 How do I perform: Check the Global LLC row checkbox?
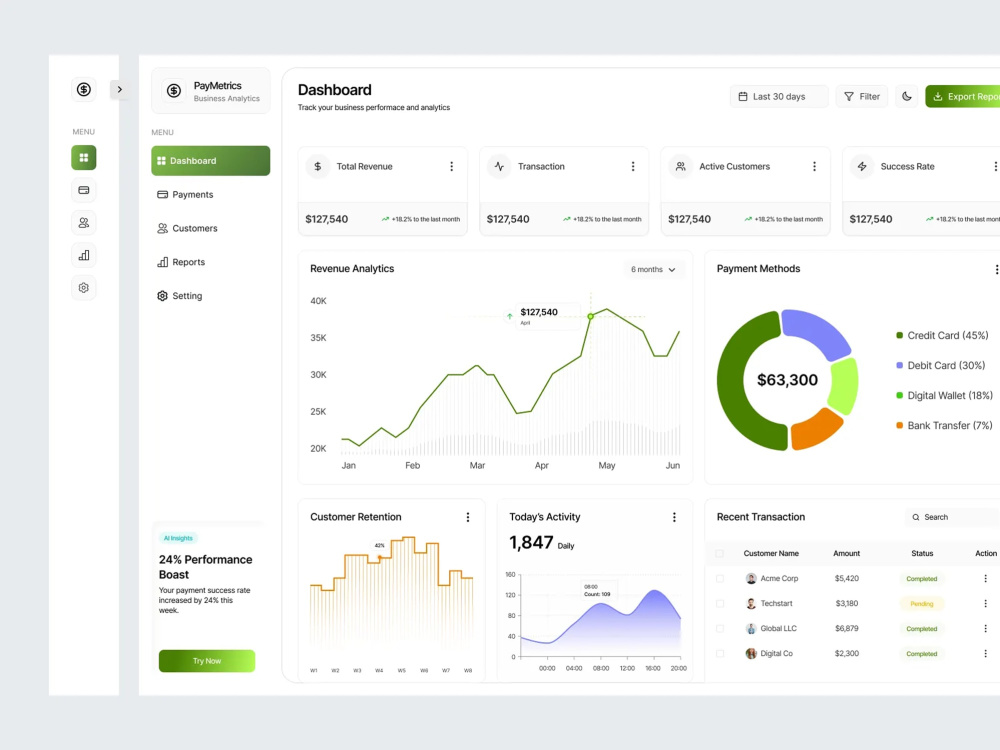tap(719, 629)
